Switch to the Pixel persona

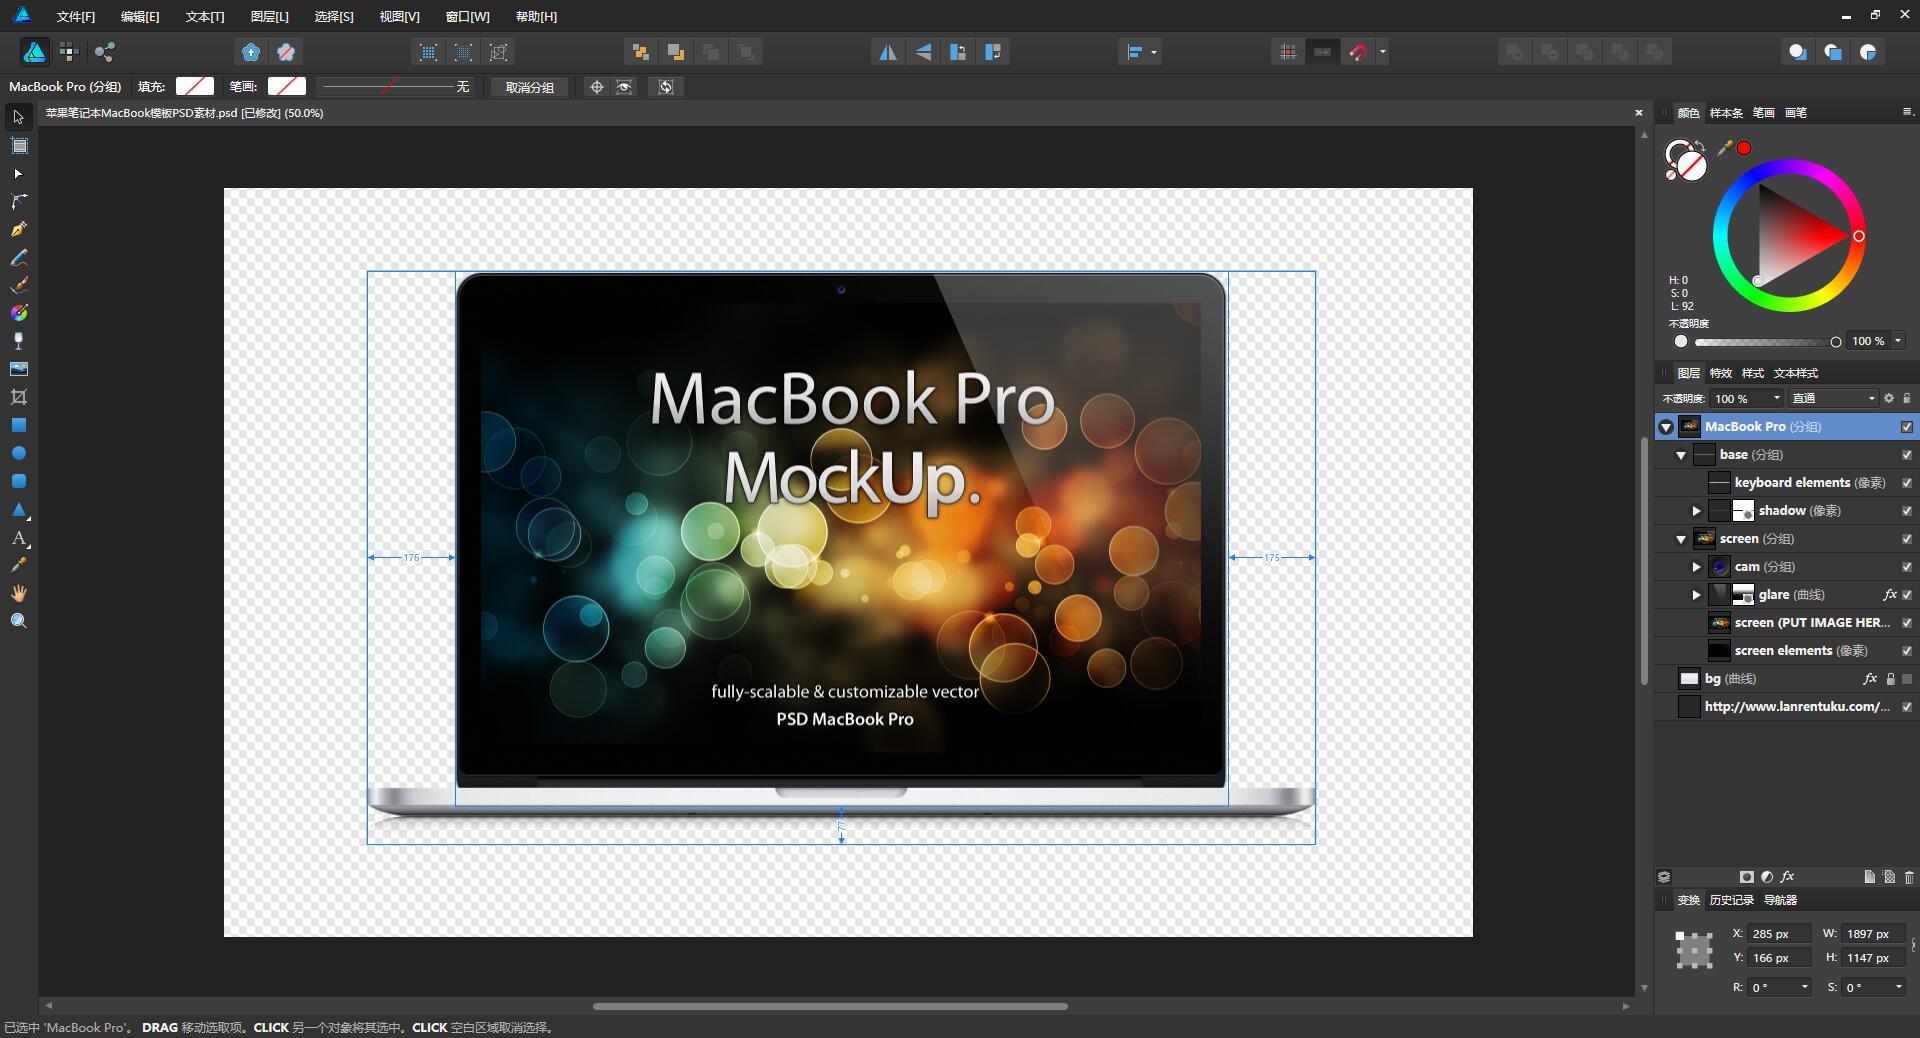coord(69,52)
